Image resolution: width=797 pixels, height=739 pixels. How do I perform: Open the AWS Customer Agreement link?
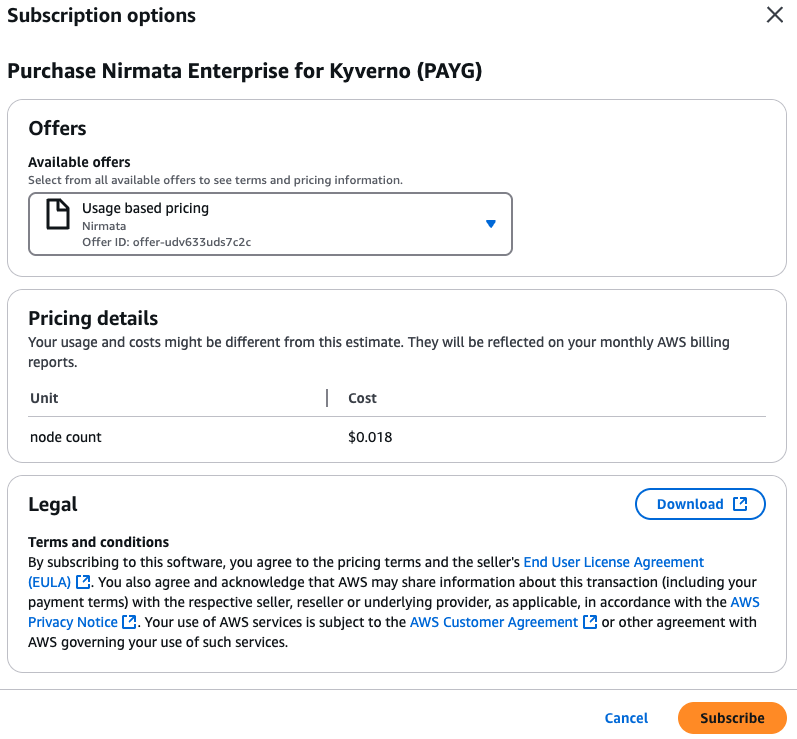[x=494, y=622]
